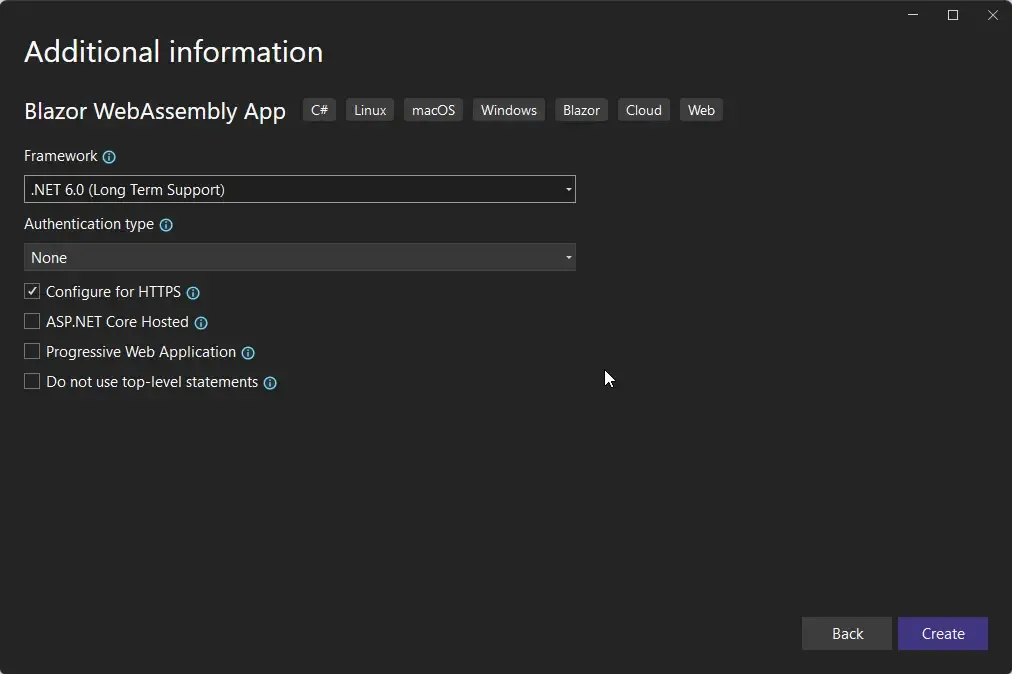Enable Do not use top-level statements

click(x=31, y=381)
